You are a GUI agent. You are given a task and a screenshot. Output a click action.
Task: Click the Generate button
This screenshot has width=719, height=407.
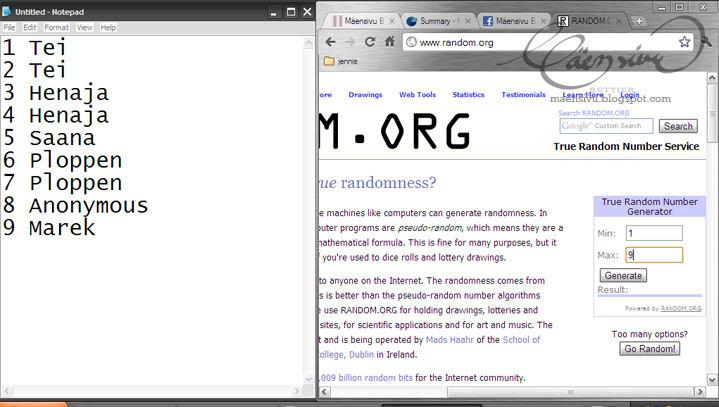pyautogui.click(x=623, y=275)
